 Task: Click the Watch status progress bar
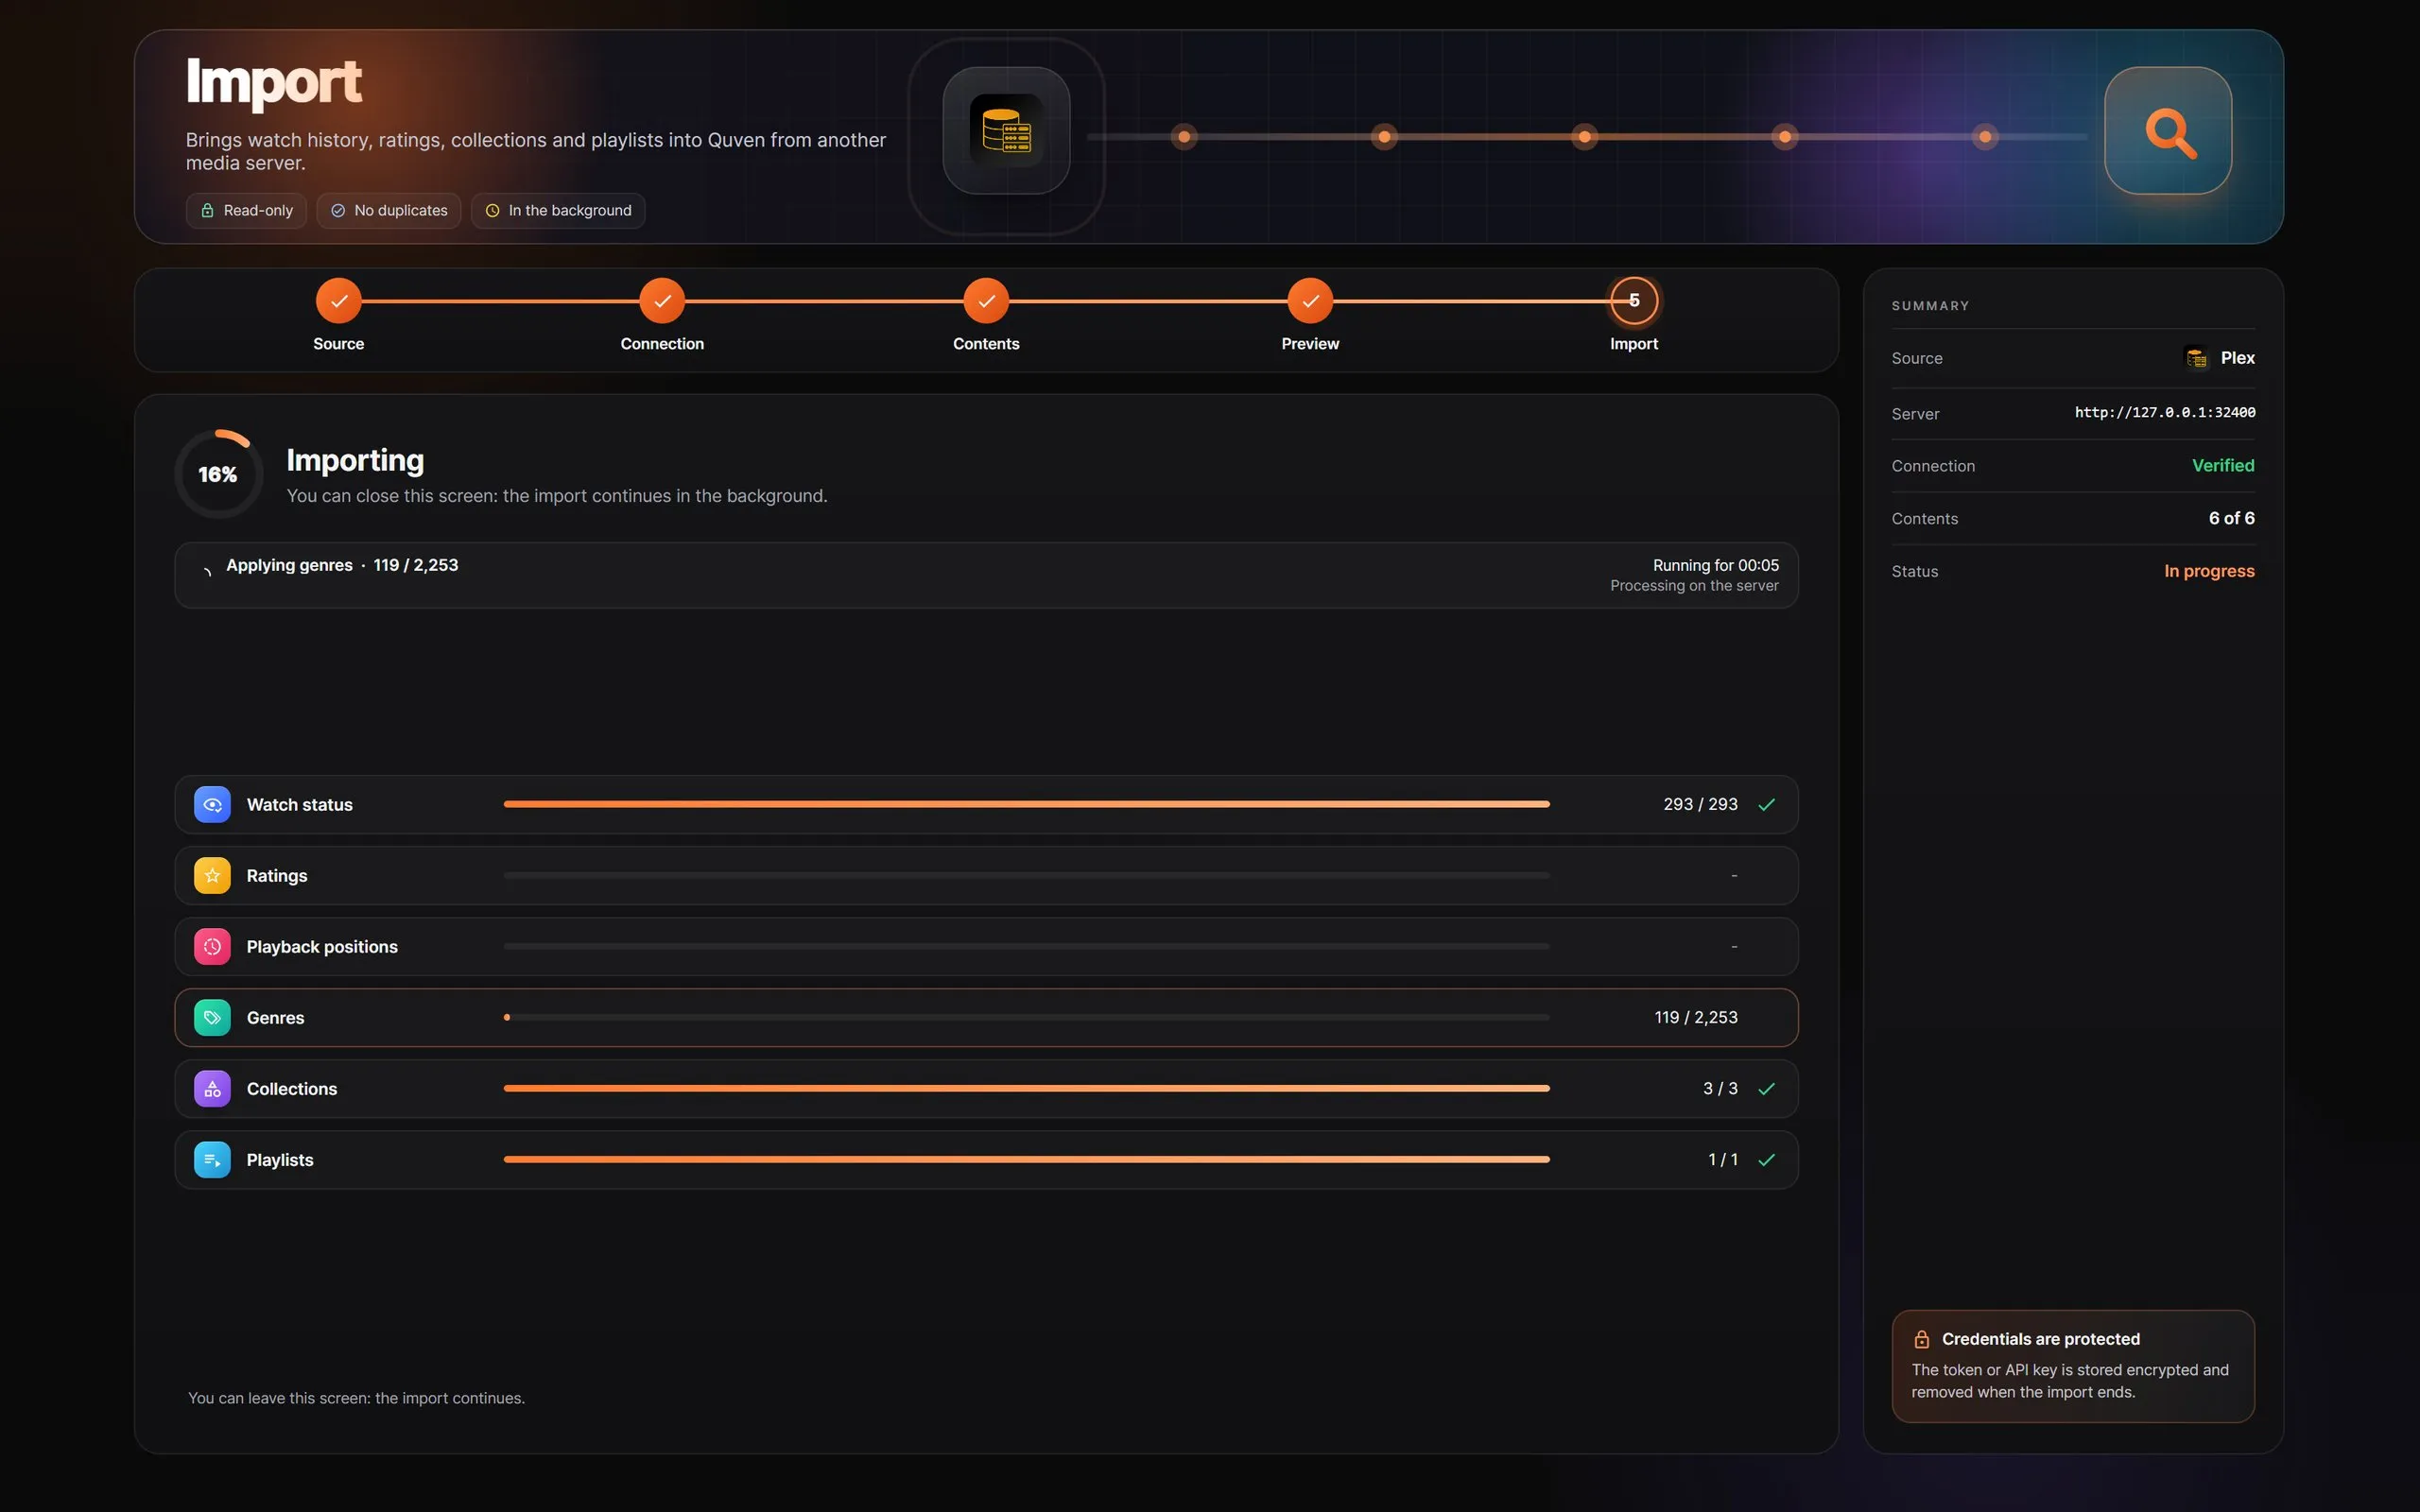coord(1026,804)
